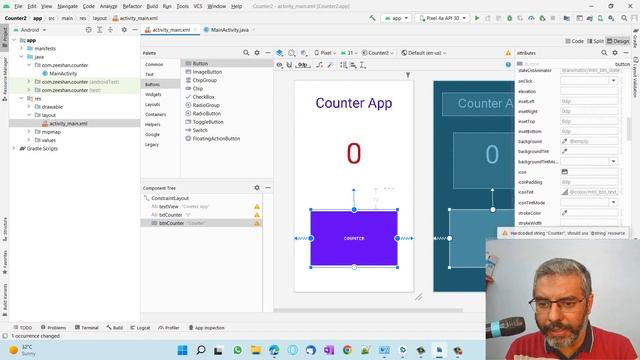Screen dimensions: 640x360
Task: Open the File menu
Action: point(18,6)
